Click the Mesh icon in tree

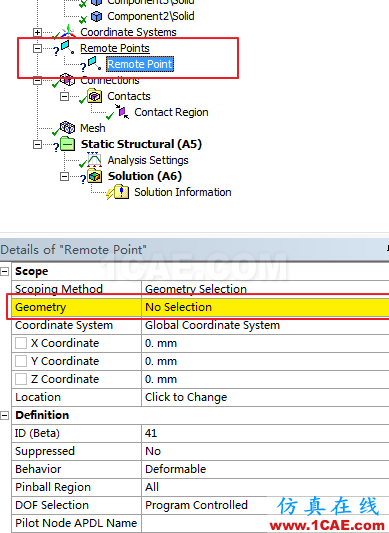68,128
